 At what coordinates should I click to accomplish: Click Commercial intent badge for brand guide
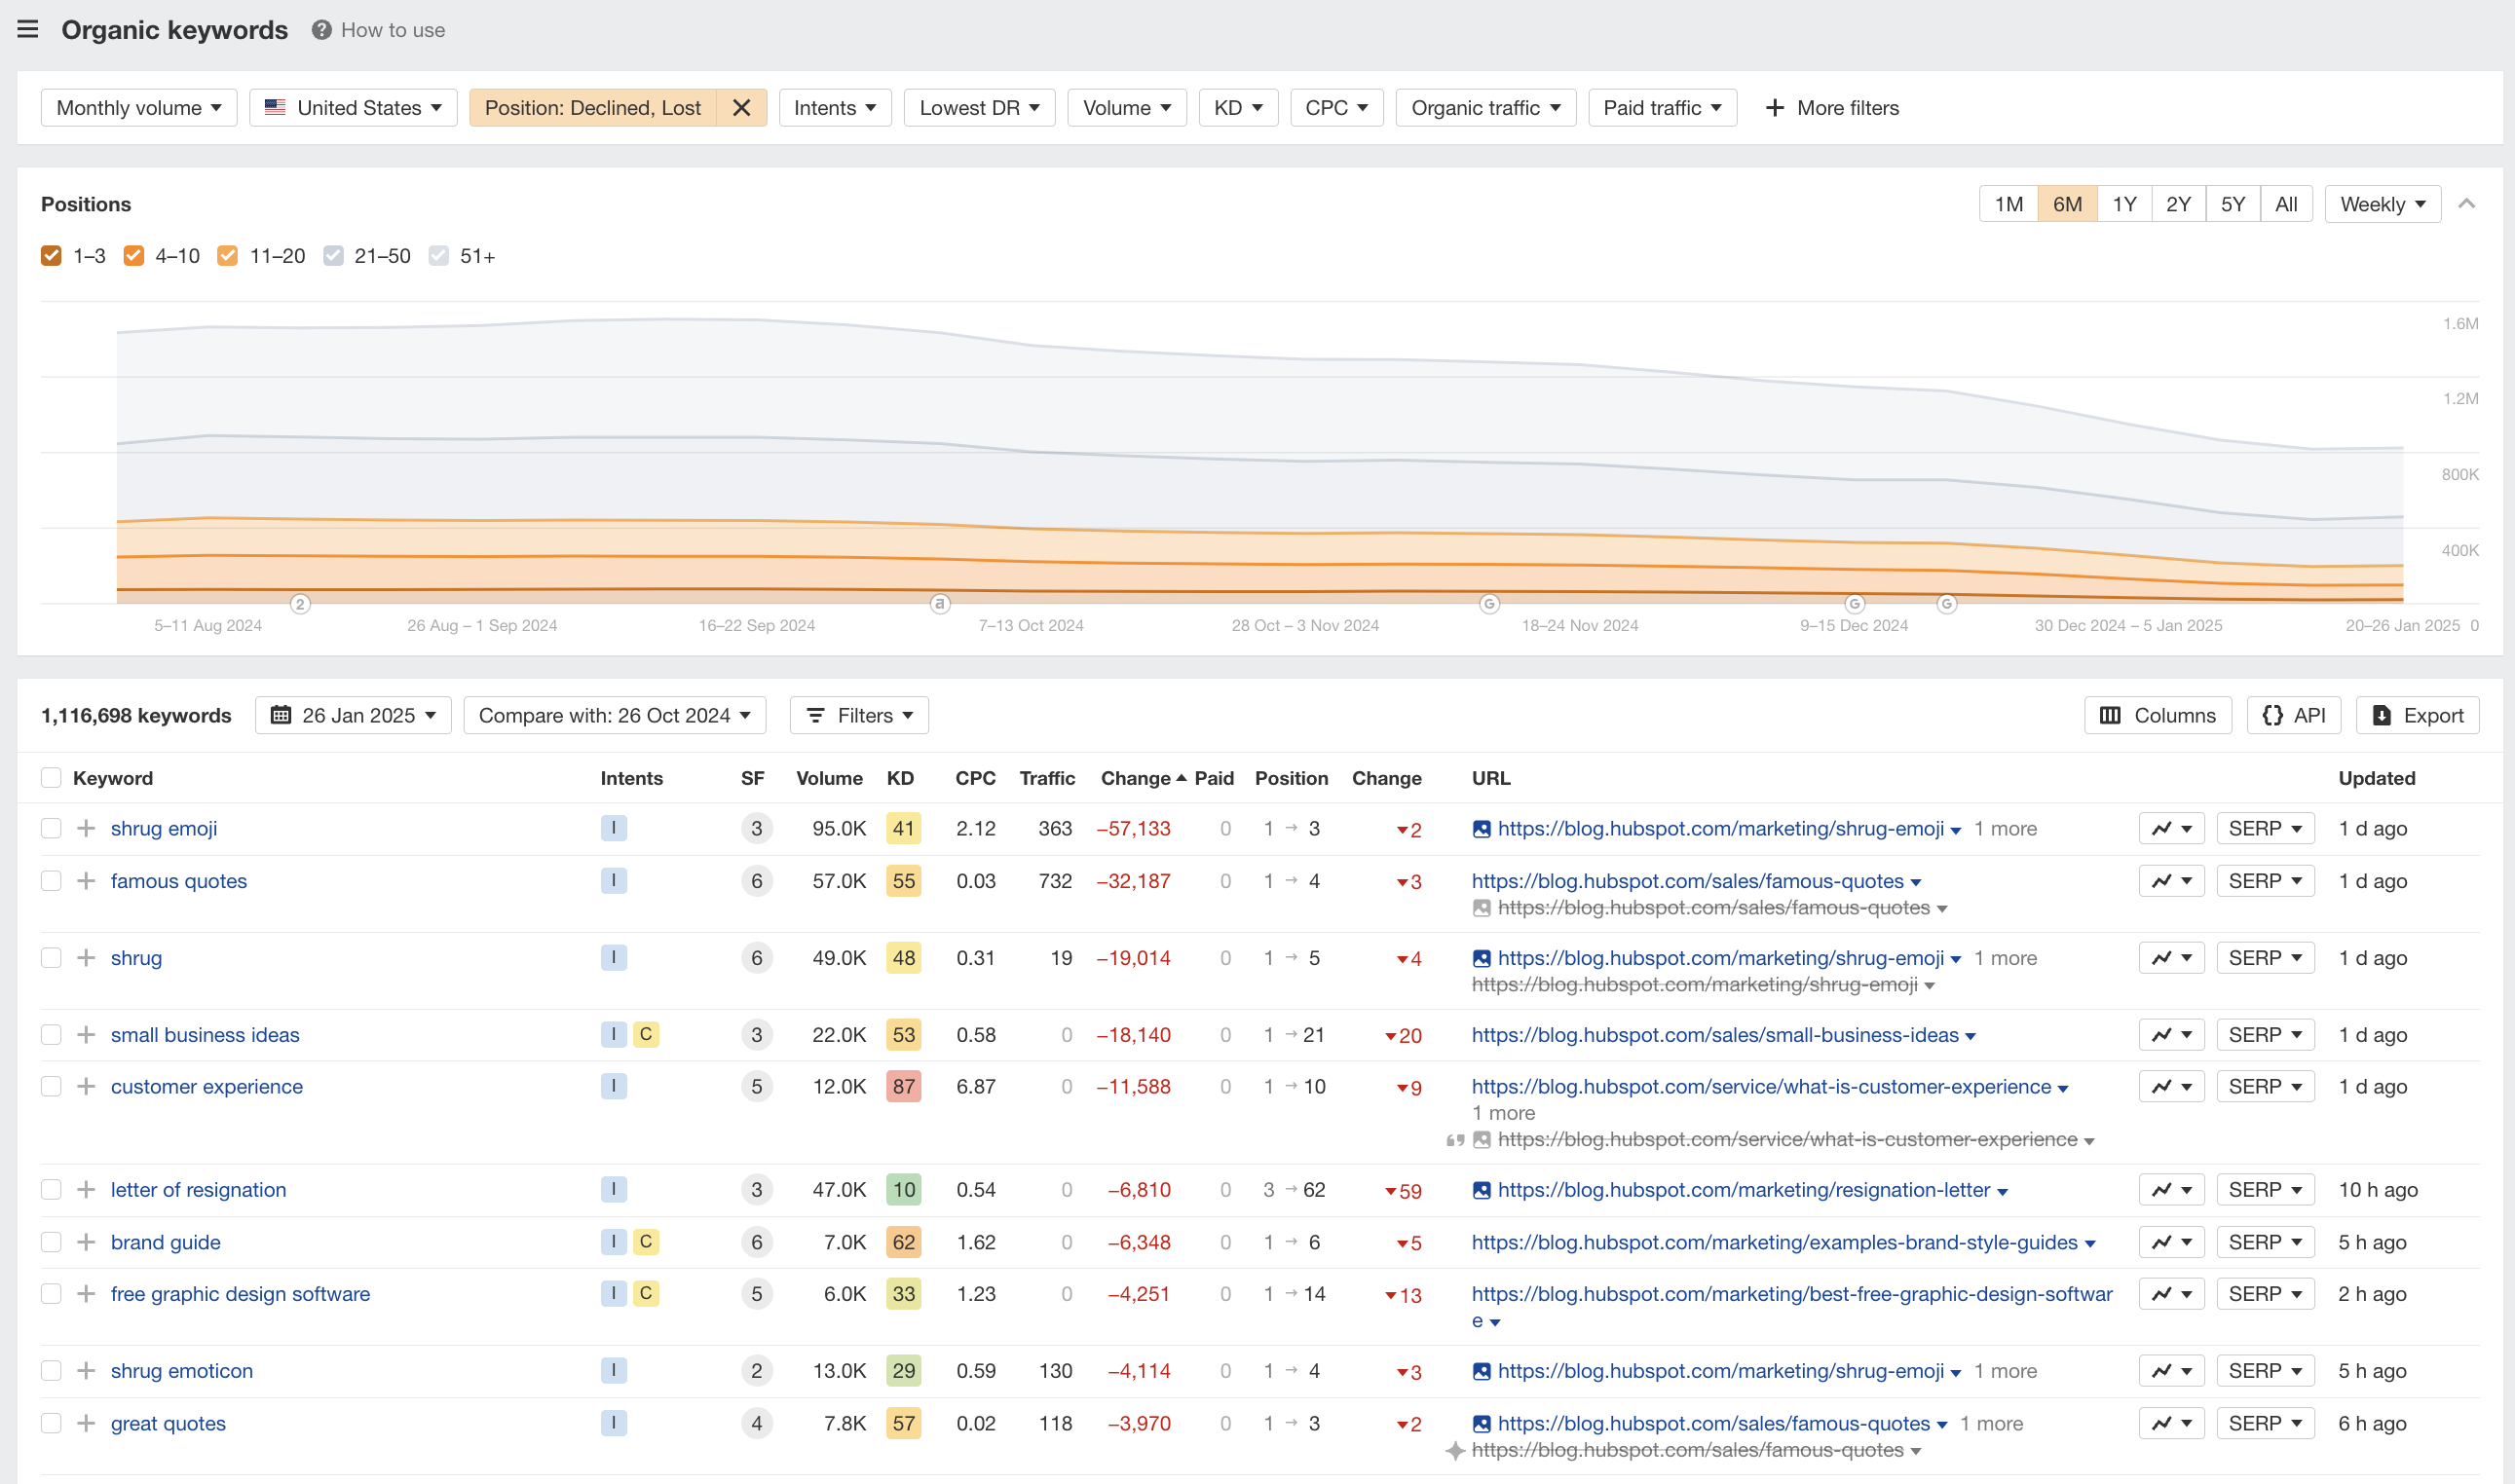(645, 1243)
